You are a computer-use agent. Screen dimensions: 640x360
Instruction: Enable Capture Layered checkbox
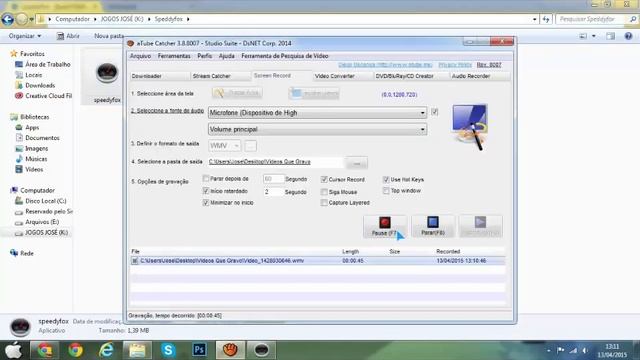tap(324, 203)
